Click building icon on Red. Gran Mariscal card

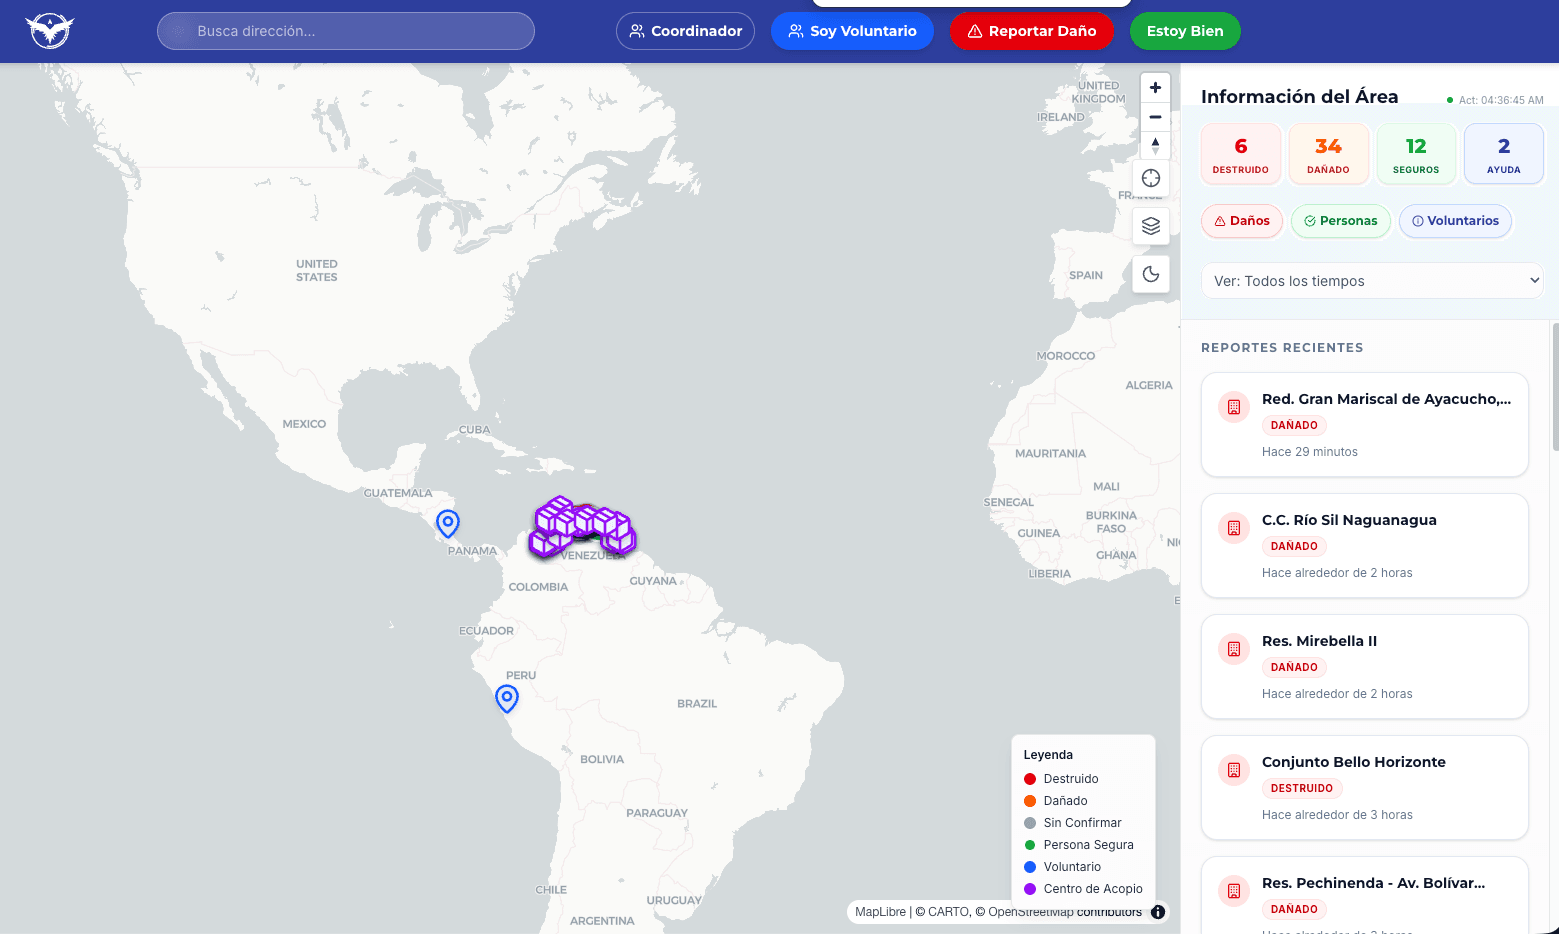(1234, 407)
